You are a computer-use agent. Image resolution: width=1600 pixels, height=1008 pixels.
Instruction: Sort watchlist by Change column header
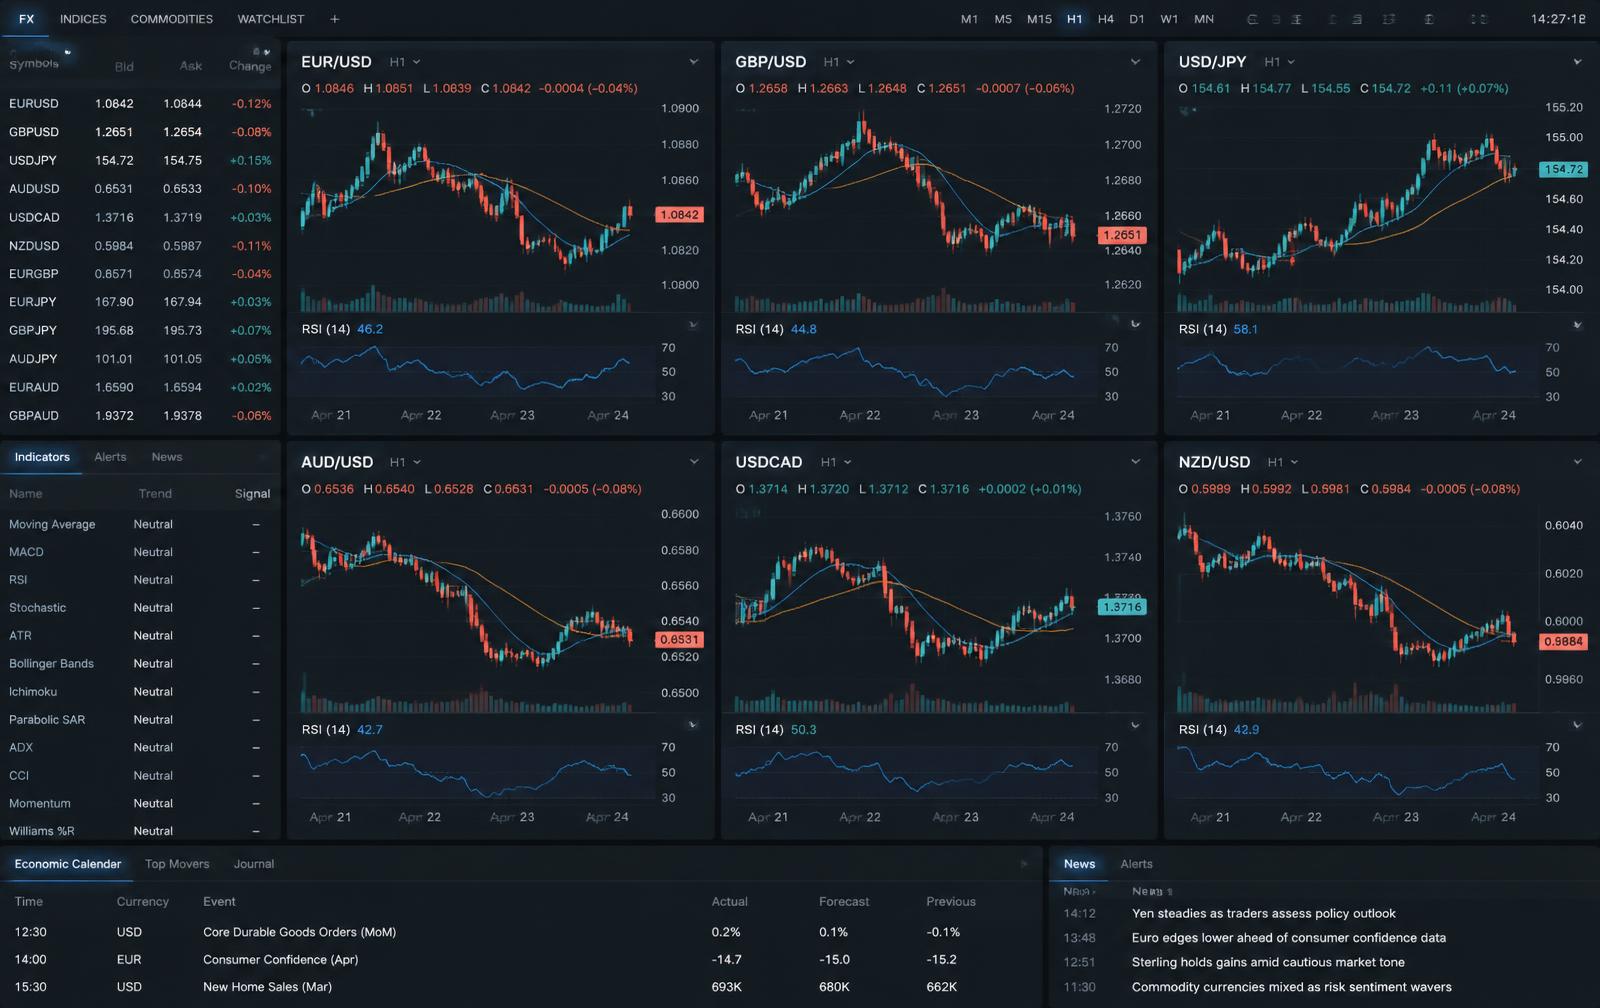(x=250, y=66)
